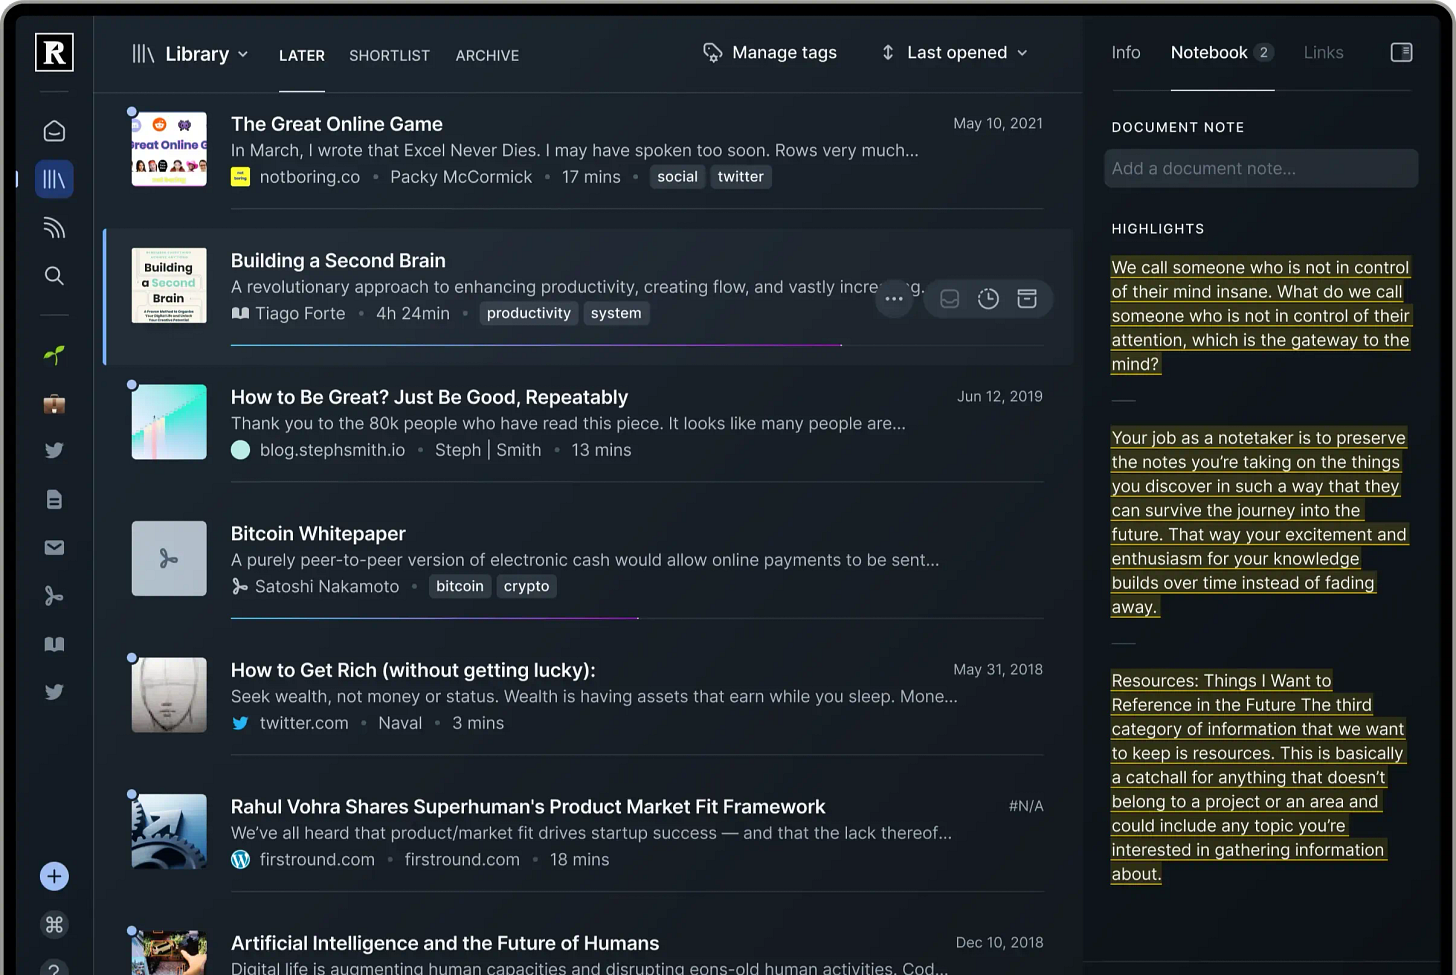Open the Links tab in the right panel
This screenshot has width=1456, height=975.
coord(1323,52)
